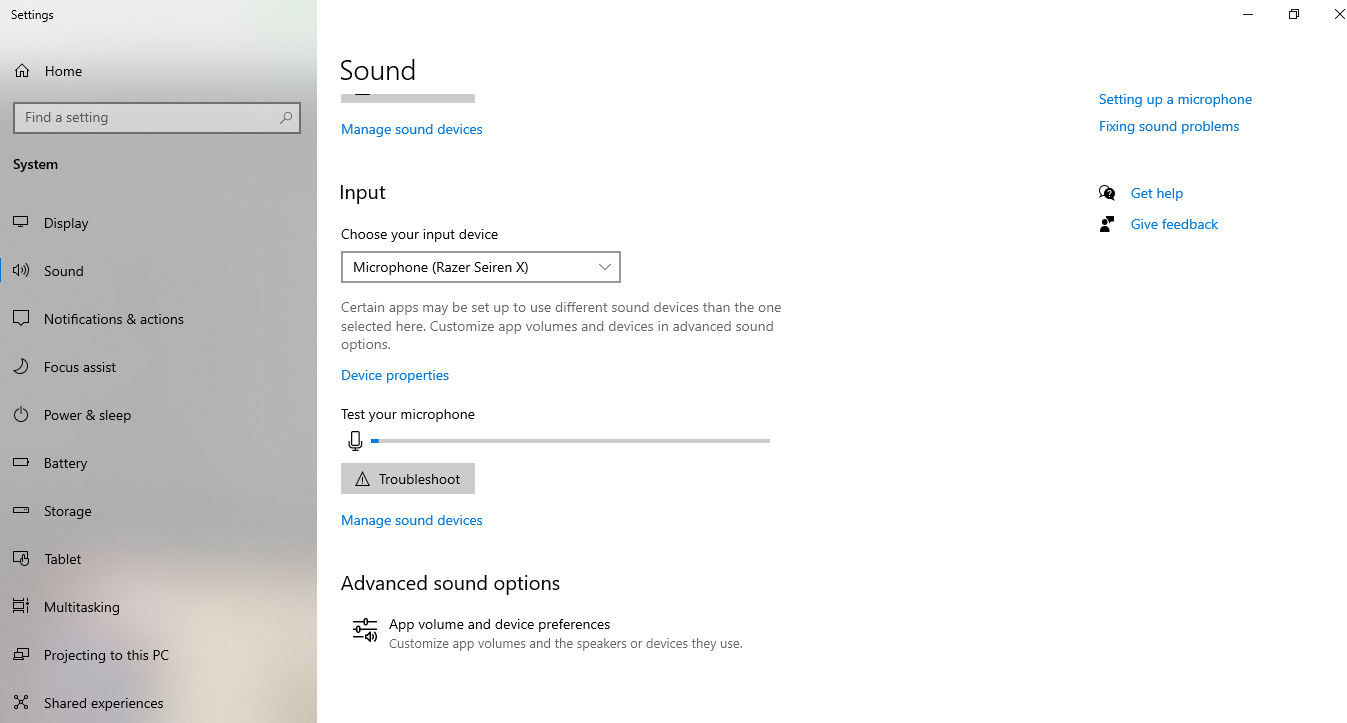1347x723 pixels.
Task: Click the "Choose your input device" label
Action: 419,234
